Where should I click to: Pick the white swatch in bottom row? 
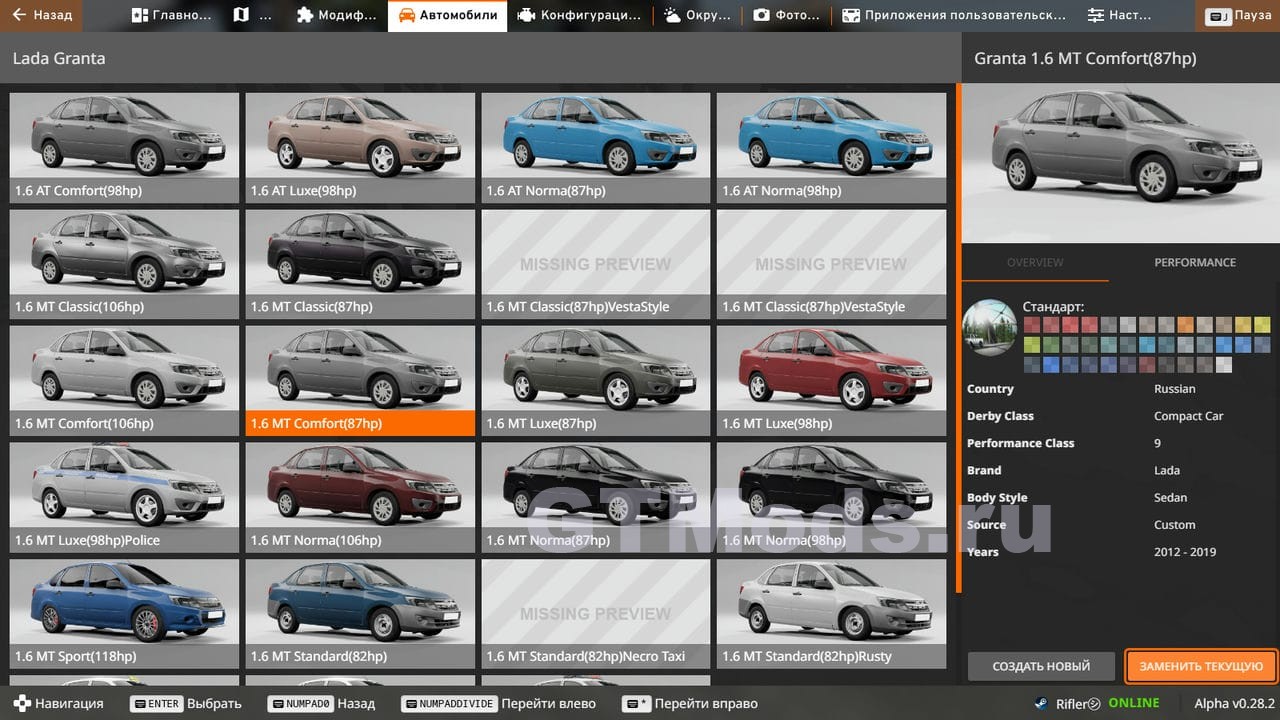pos(1224,365)
